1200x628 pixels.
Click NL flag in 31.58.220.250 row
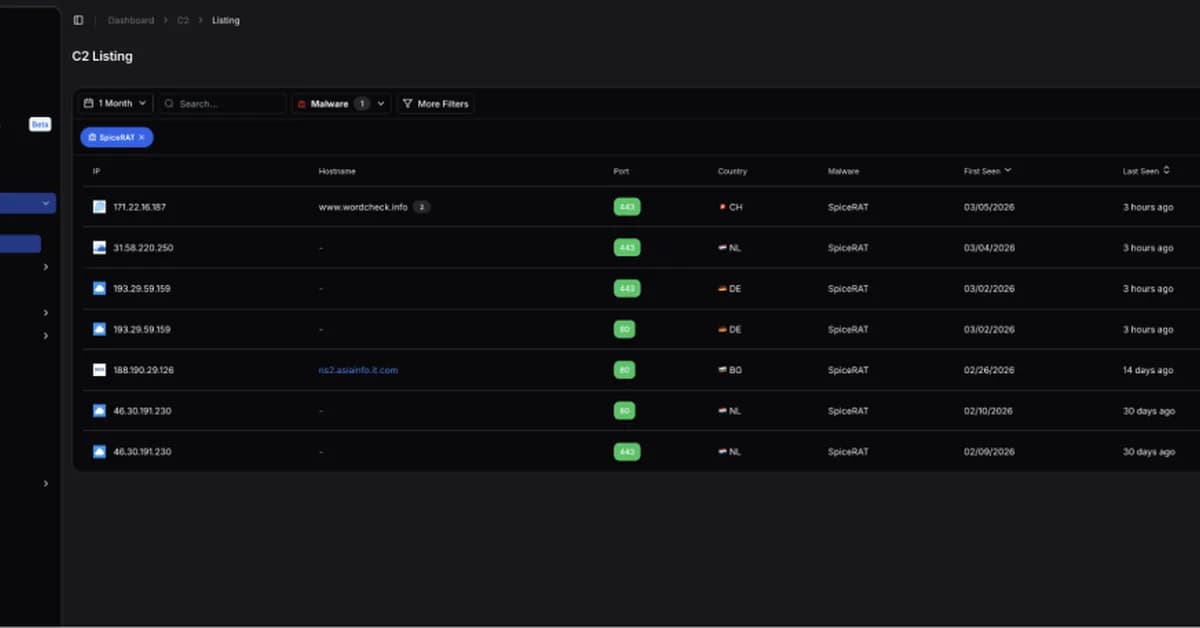pyautogui.click(x=722, y=248)
